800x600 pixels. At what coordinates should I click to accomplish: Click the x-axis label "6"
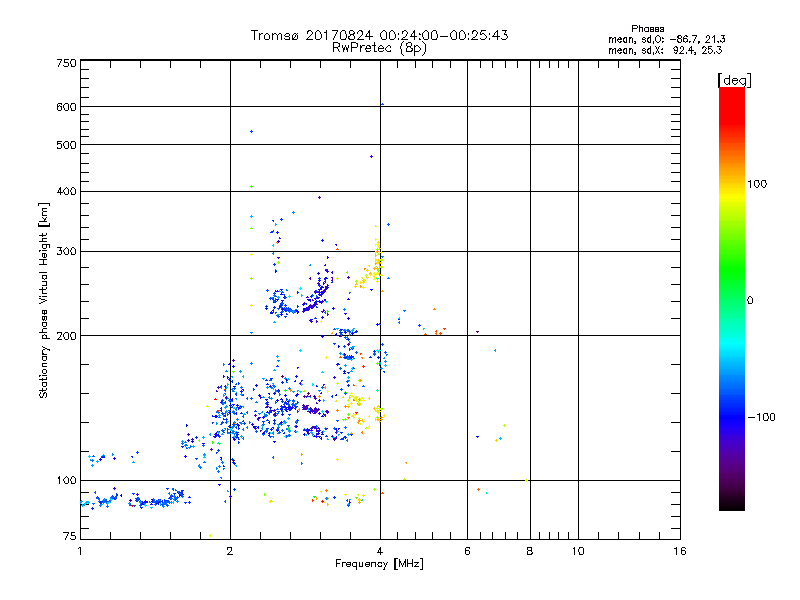(x=467, y=551)
